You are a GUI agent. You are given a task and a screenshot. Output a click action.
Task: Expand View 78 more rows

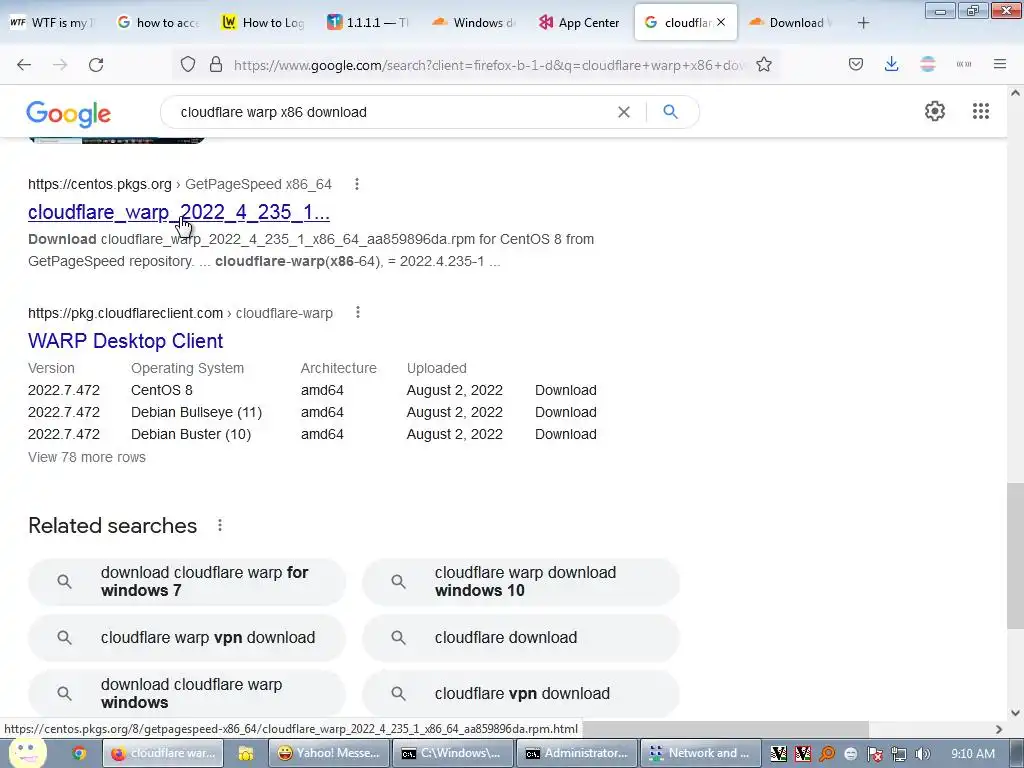pyautogui.click(x=87, y=457)
